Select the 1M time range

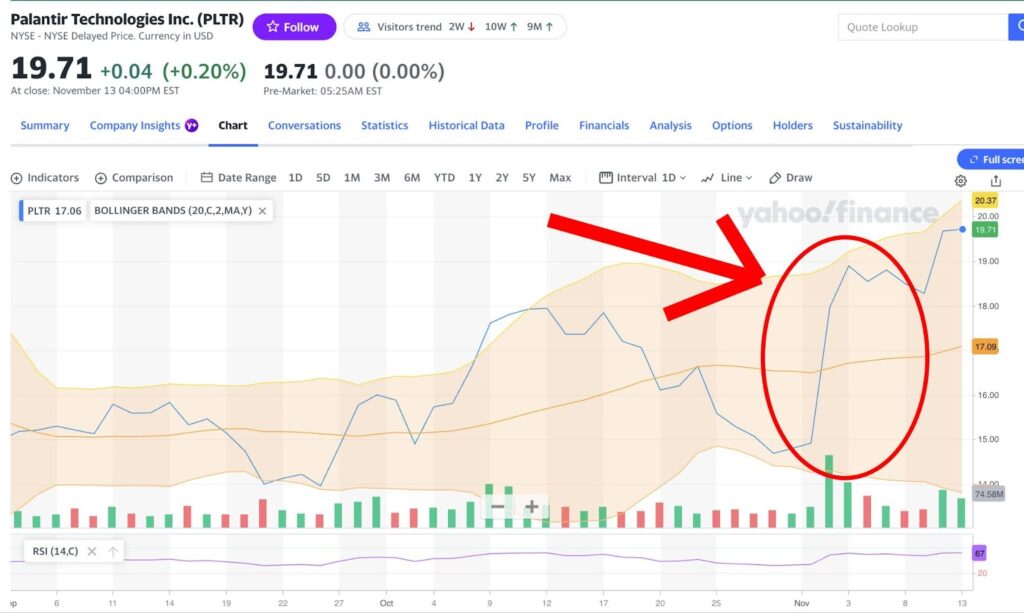[x=352, y=178]
